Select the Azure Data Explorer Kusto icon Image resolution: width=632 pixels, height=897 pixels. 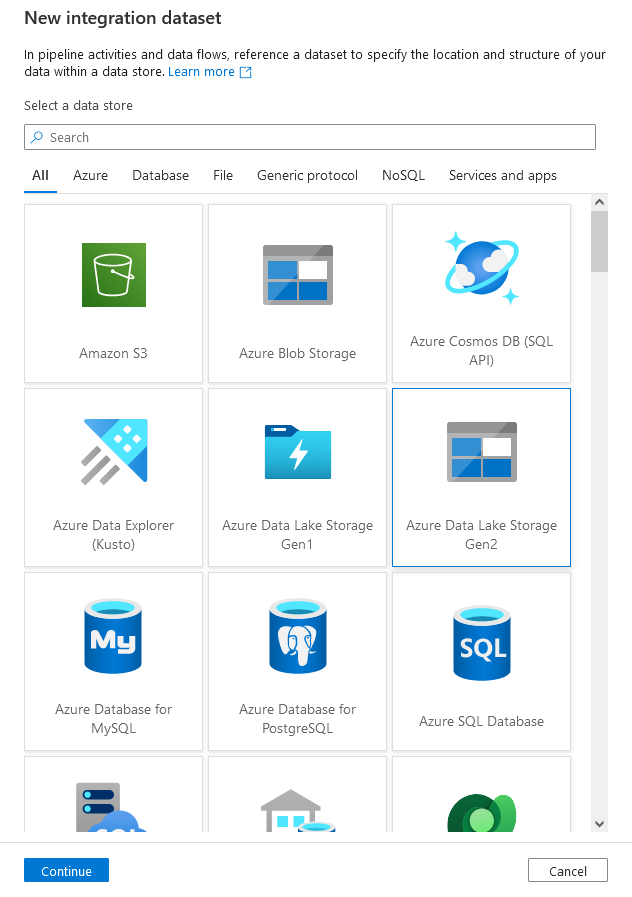click(x=114, y=452)
